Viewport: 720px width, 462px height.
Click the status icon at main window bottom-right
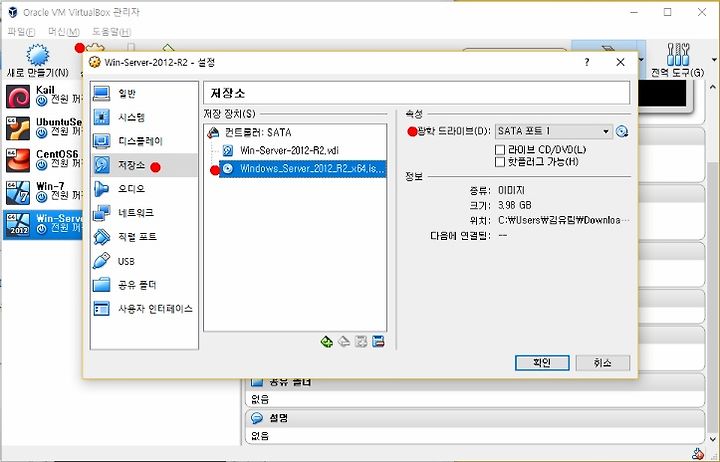pos(697,454)
